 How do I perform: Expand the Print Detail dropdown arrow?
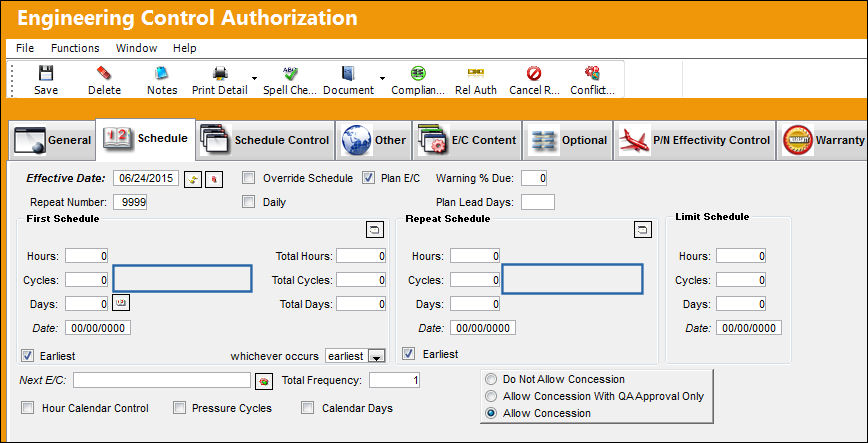click(x=254, y=78)
